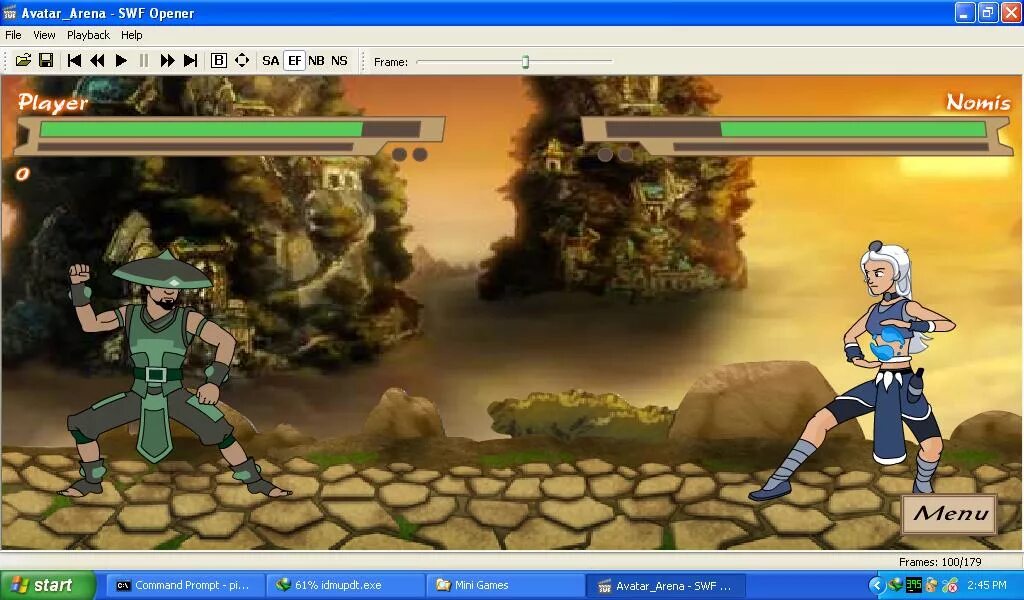Expand hidden tray icons with the arrow
The width and height of the screenshot is (1024, 600).
[x=877, y=585]
